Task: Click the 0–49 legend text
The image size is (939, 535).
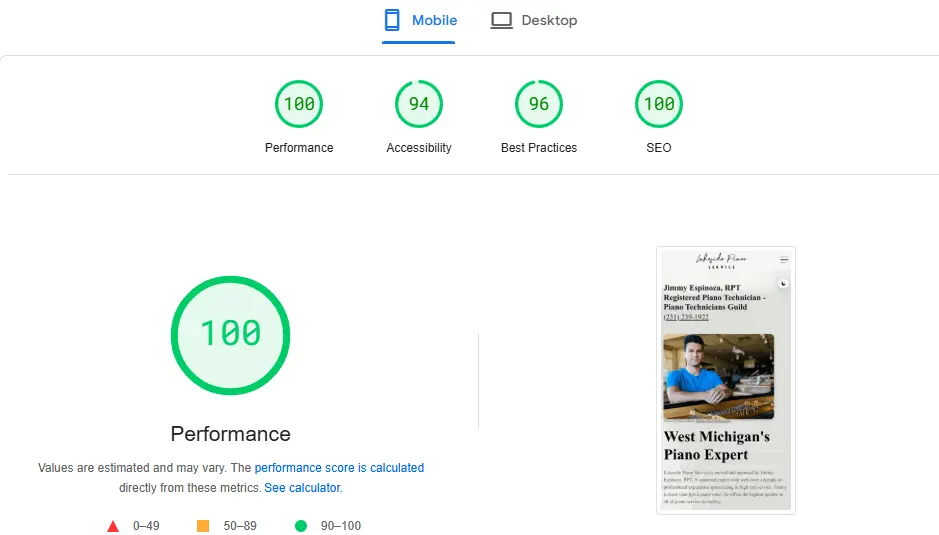Action: 146,526
